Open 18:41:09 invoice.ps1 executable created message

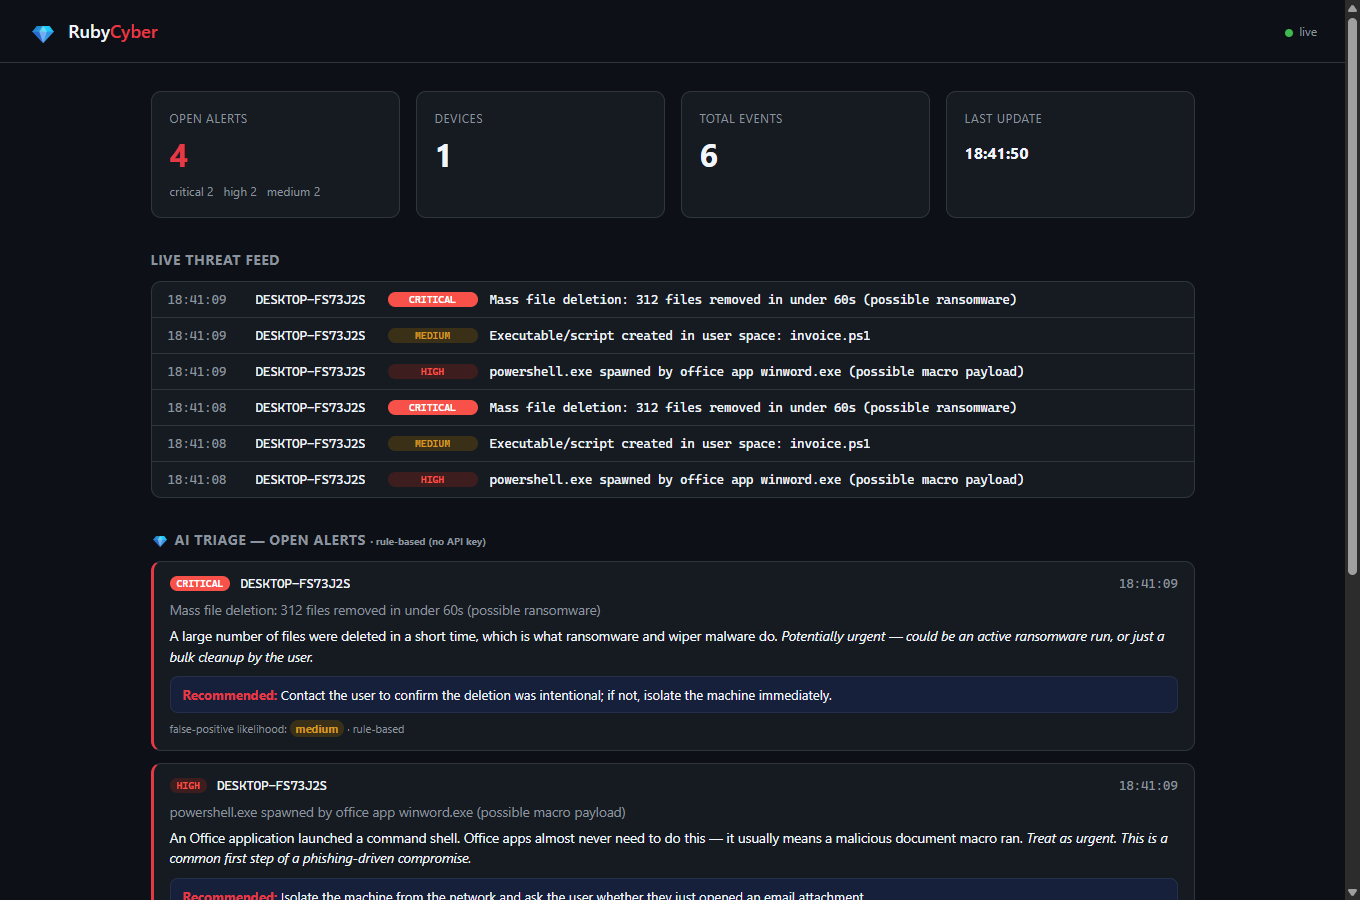[x=680, y=336]
